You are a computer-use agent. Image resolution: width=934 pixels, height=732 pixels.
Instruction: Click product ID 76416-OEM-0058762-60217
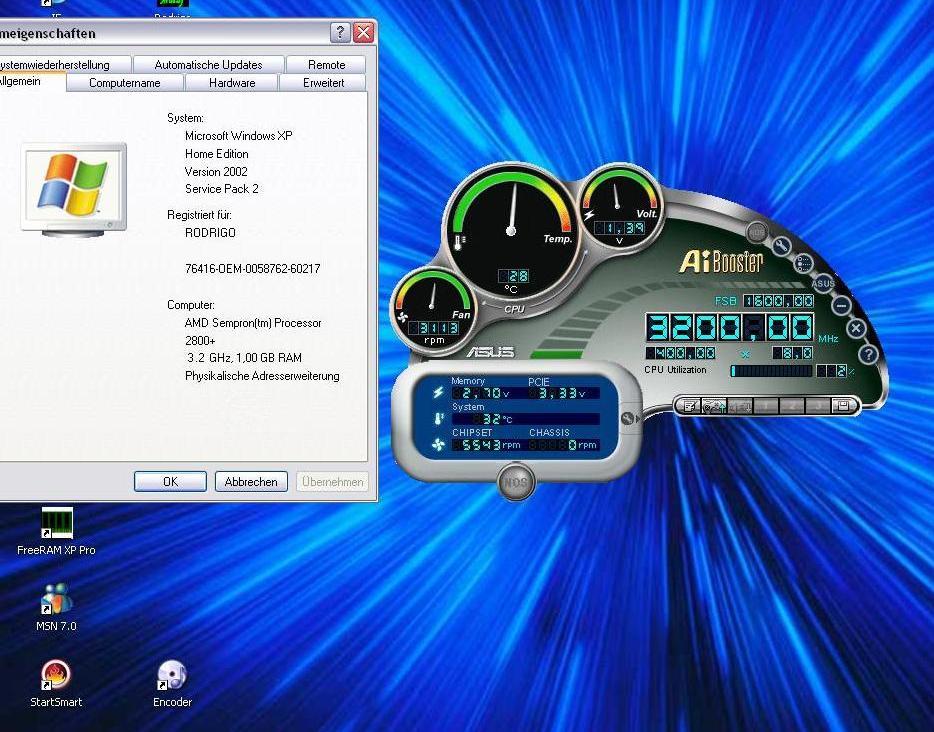click(253, 269)
